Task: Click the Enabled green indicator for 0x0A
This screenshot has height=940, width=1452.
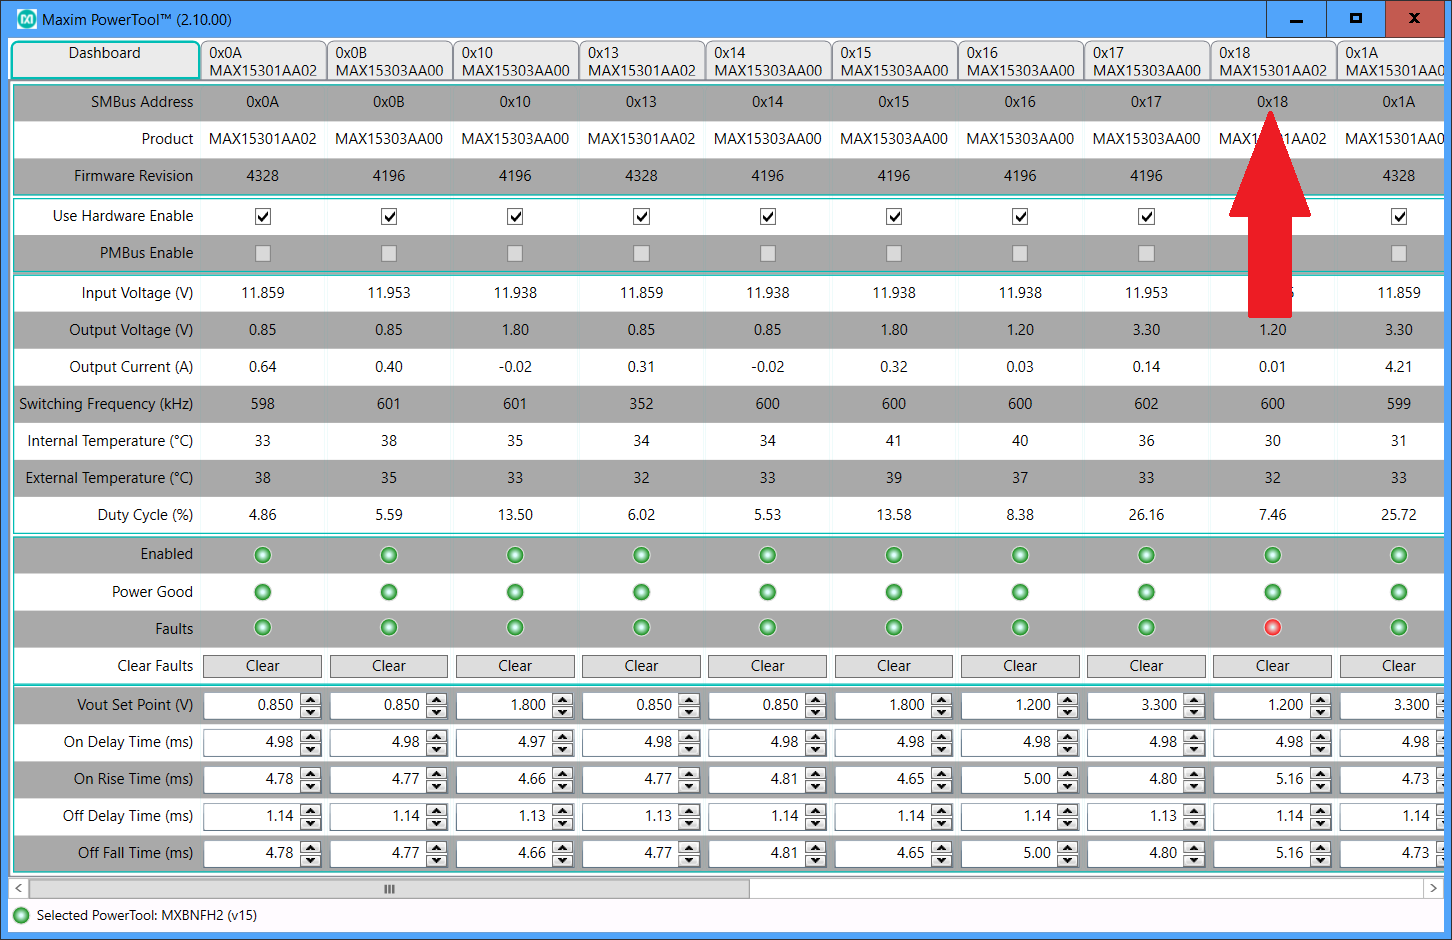Action: coord(263,555)
